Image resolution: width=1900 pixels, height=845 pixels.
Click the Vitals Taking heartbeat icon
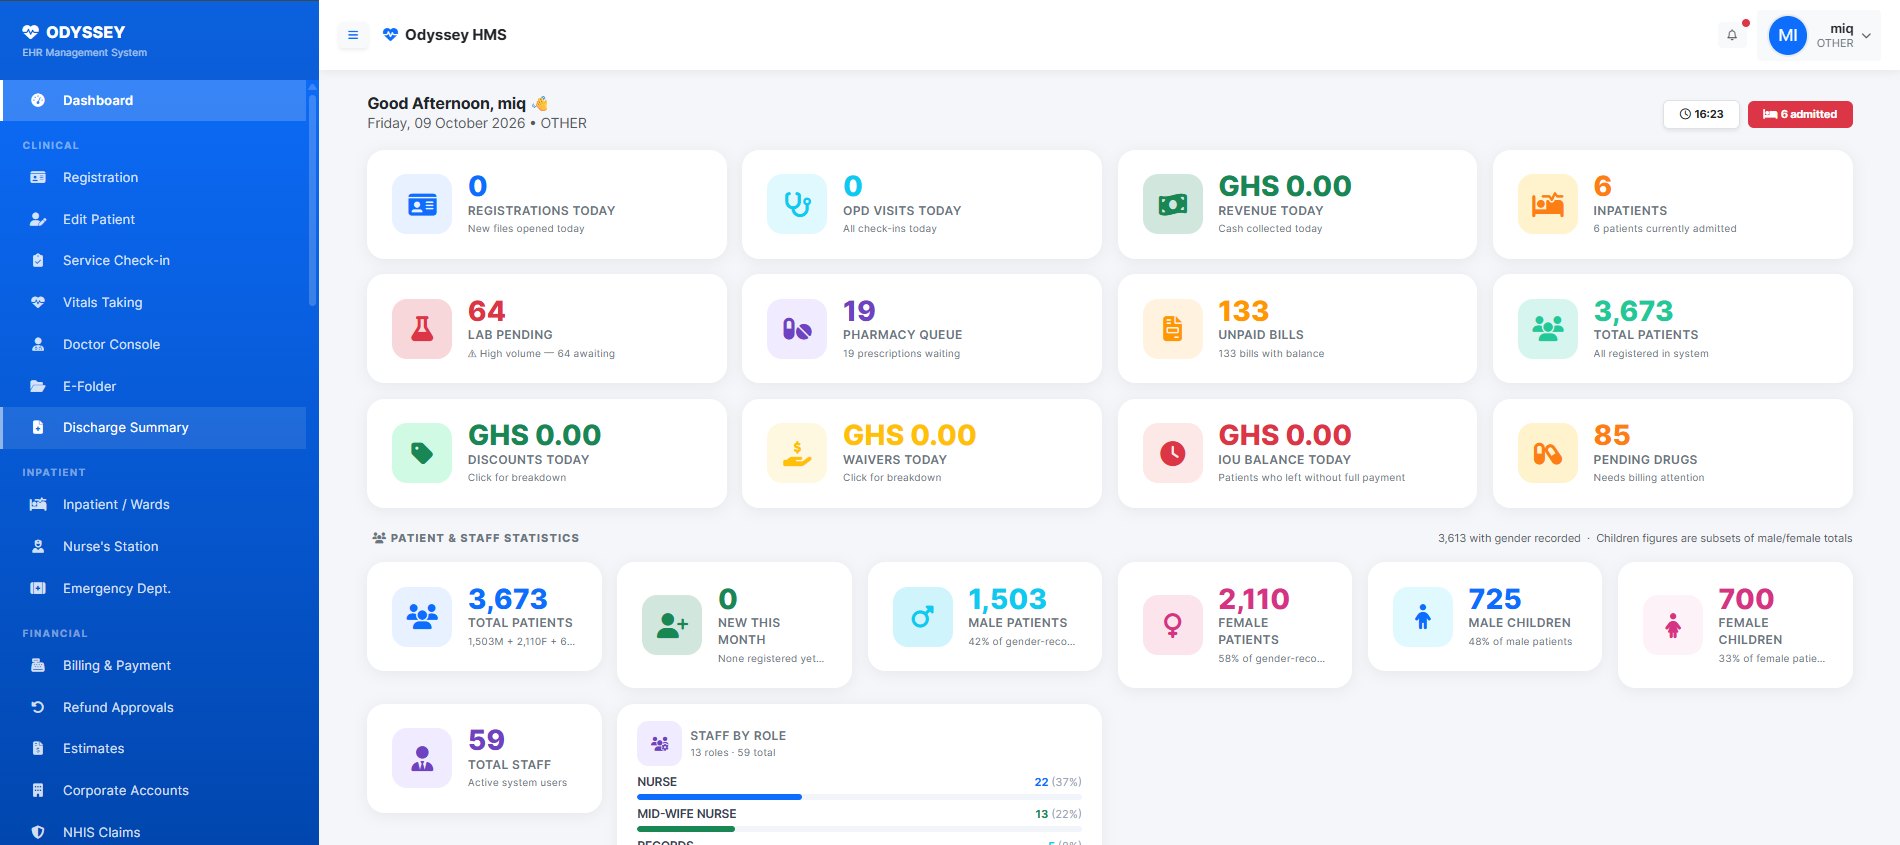38,302
